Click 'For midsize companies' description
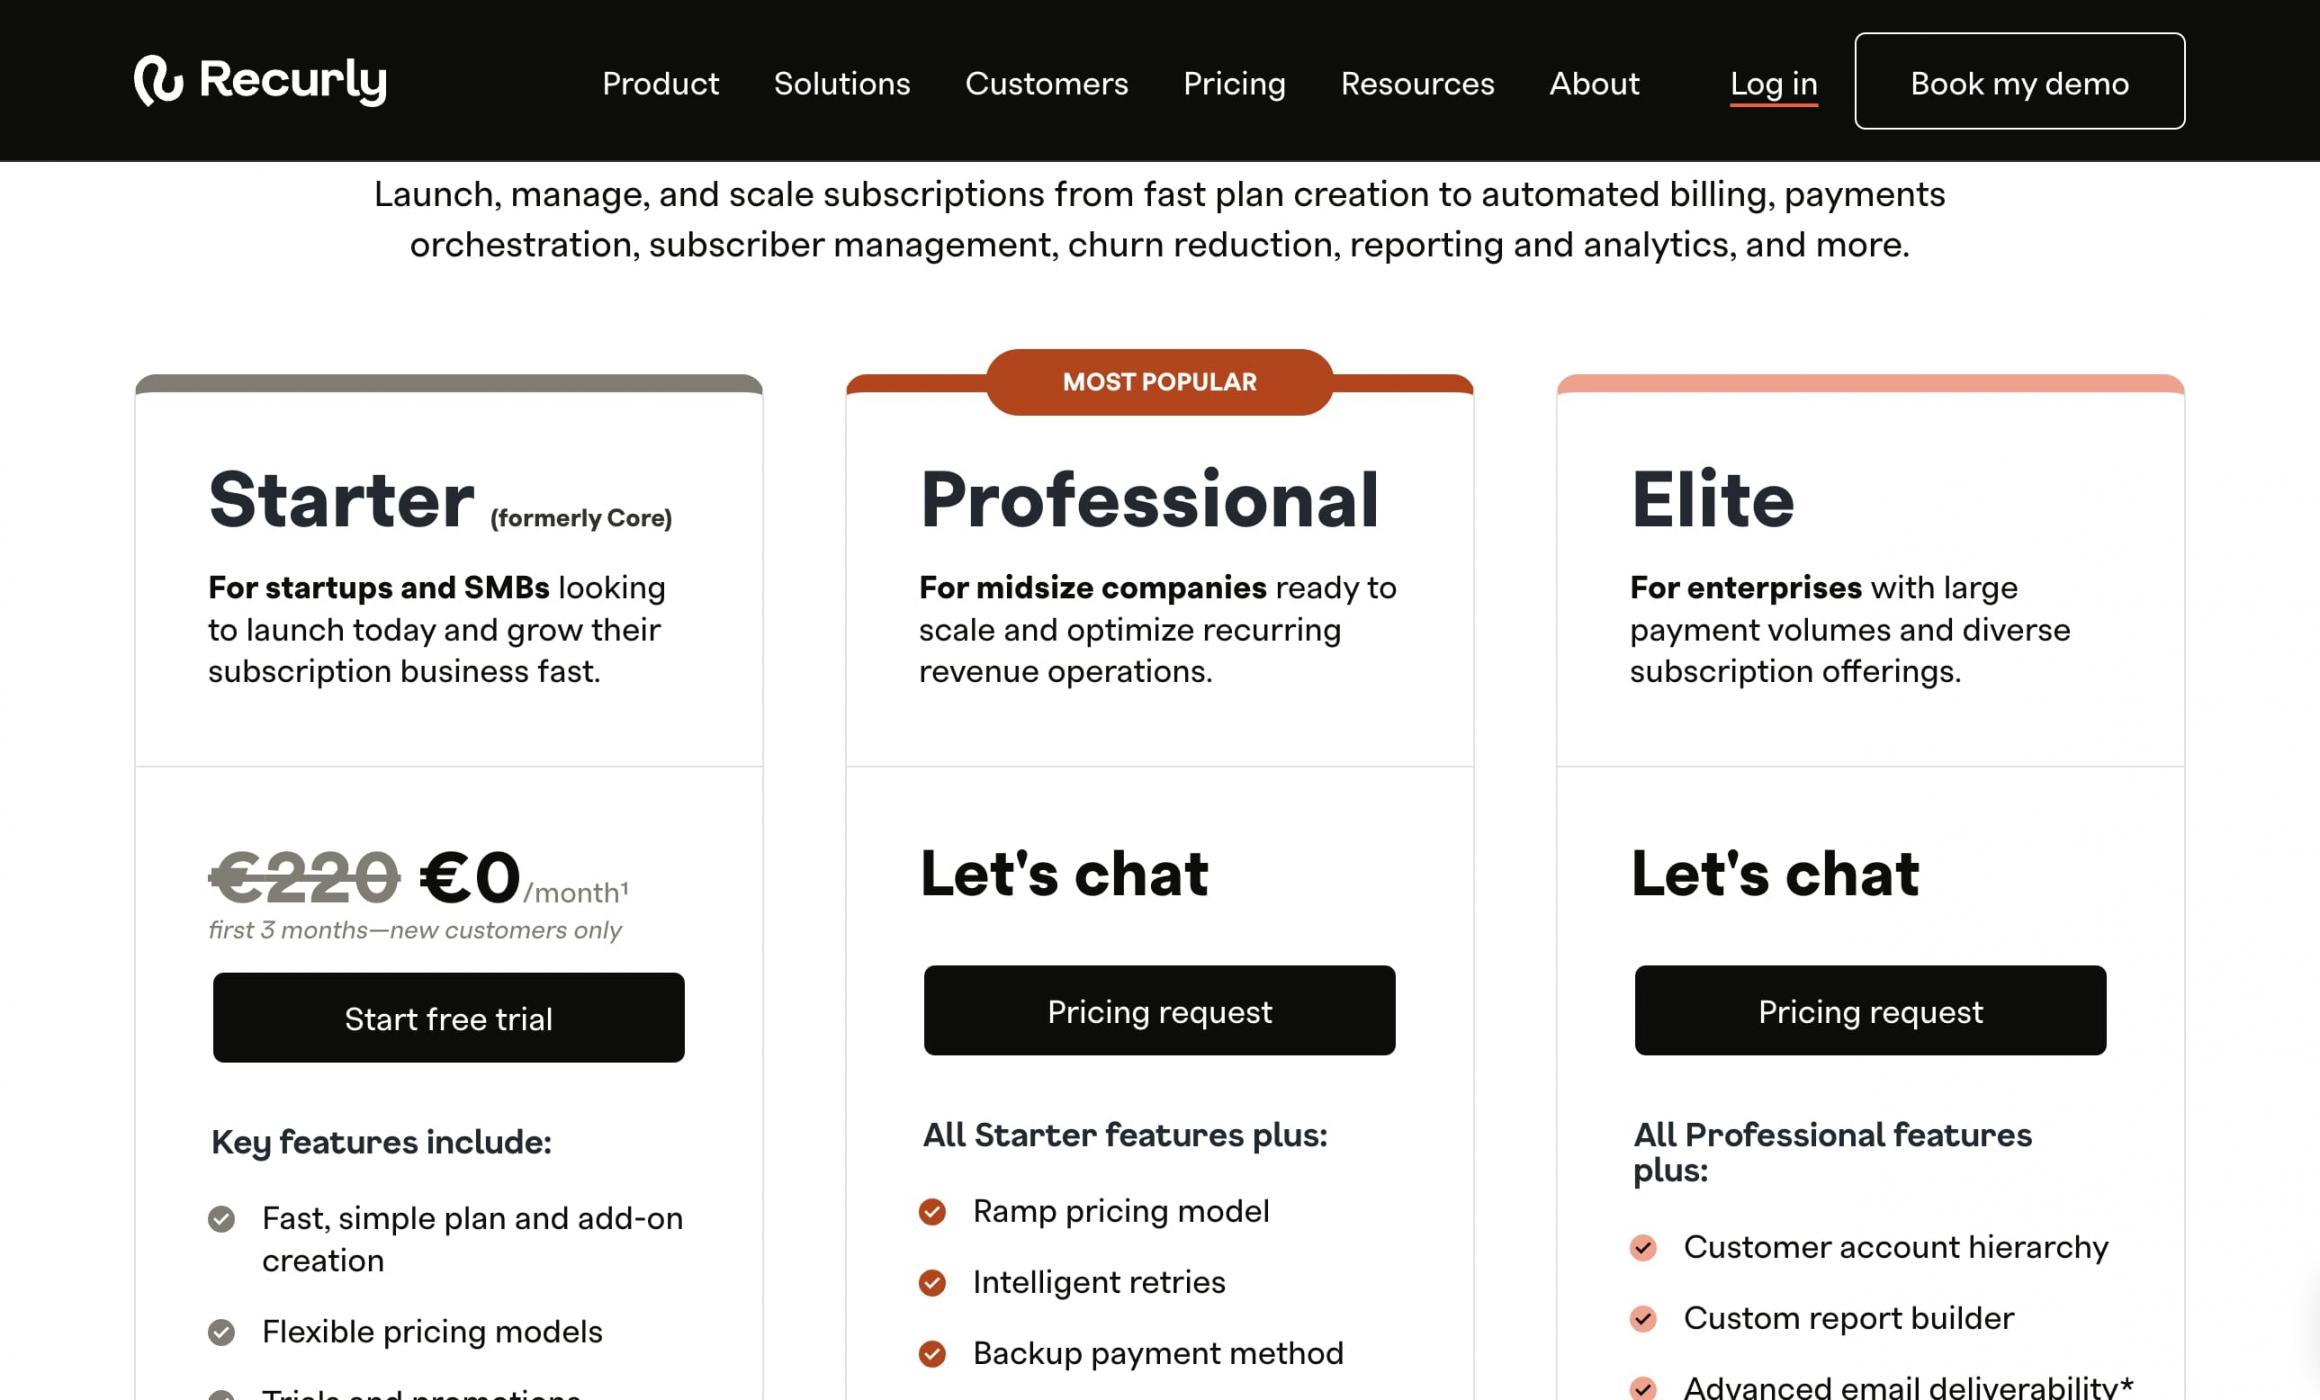 [x=1158, y=629]
